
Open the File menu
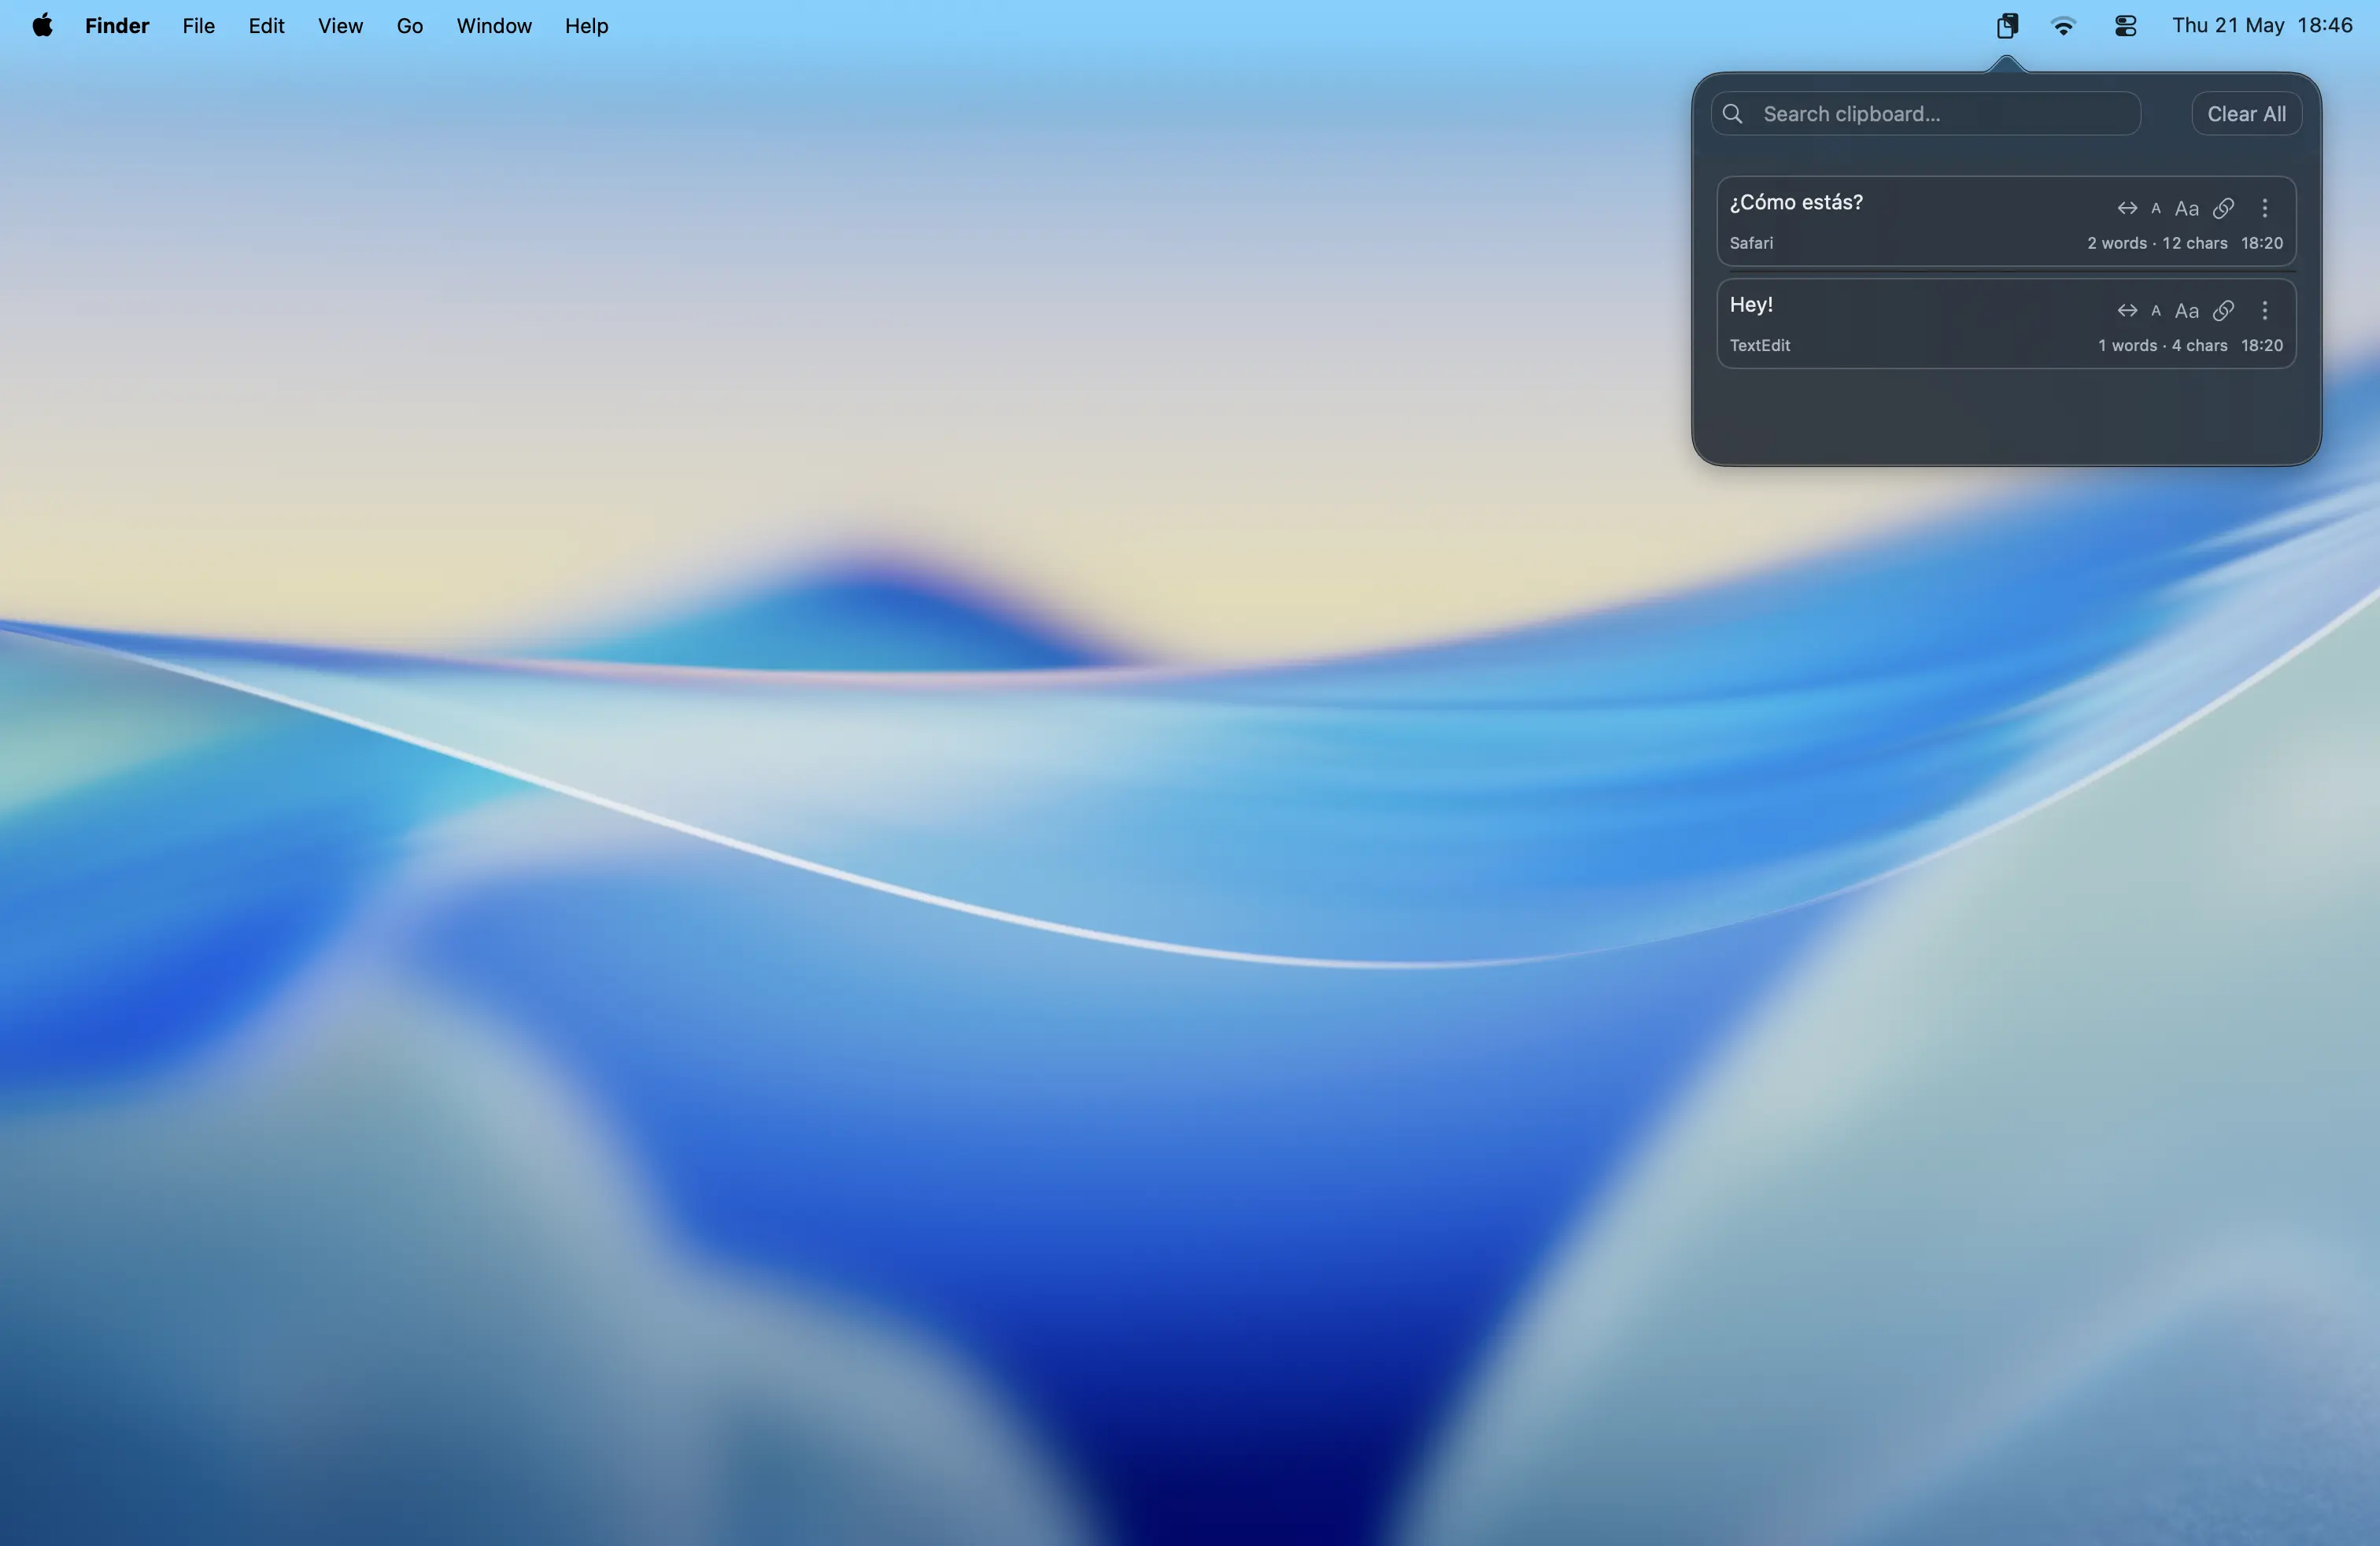(x=198, y=26)
